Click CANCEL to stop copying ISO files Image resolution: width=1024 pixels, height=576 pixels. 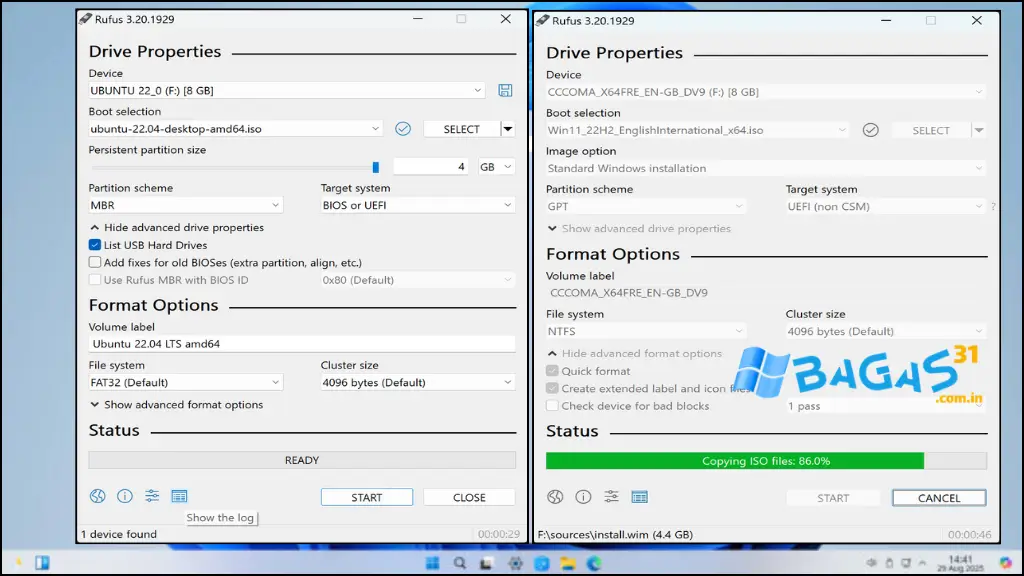(x=938, y=498)
